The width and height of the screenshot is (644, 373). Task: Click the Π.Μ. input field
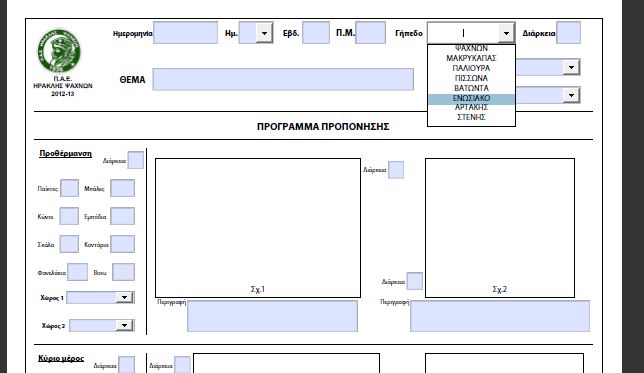click(370, 33)
